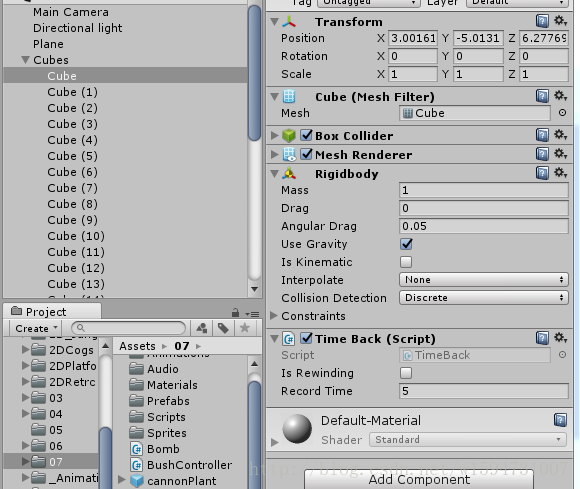
Task: Click the Bomb script asset icon
Action: coord(136,449)
